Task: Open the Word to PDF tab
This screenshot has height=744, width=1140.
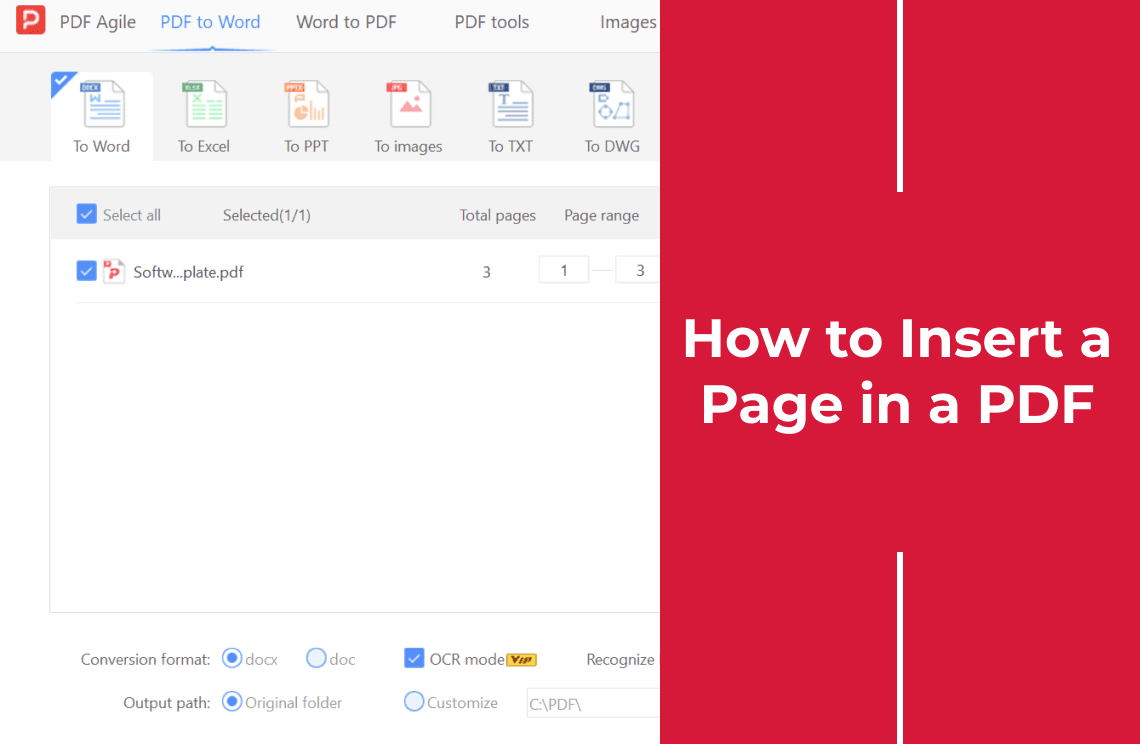Action: click(x=346, y=23)
